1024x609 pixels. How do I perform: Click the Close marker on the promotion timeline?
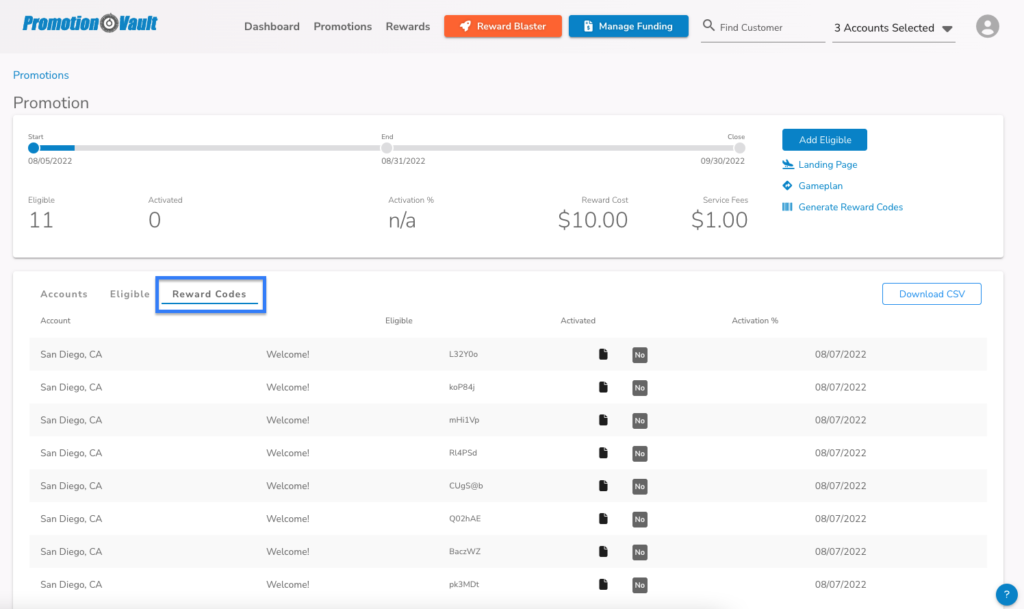point(739,148)
